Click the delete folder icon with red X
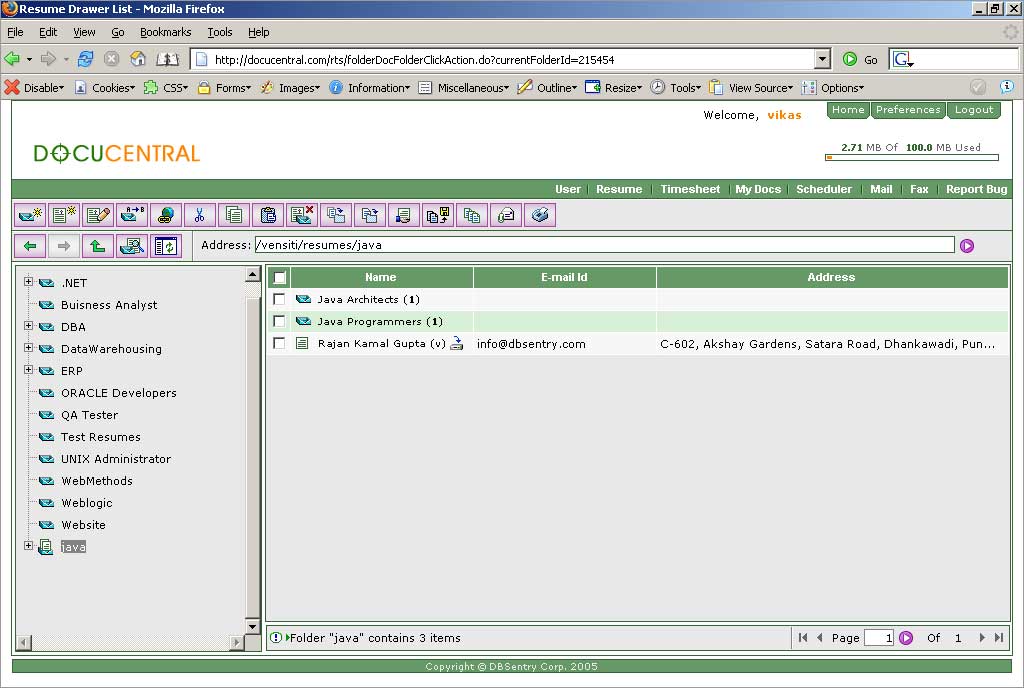Image resolution: width=1024 pixels, height=688 pixels. point(301,214)
